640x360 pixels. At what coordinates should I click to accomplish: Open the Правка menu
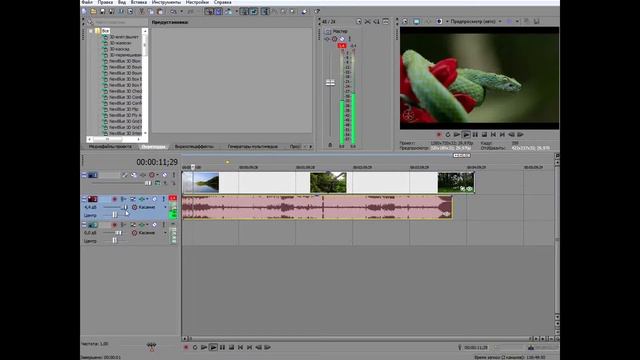pyautogui.click(x=105, y=2)
